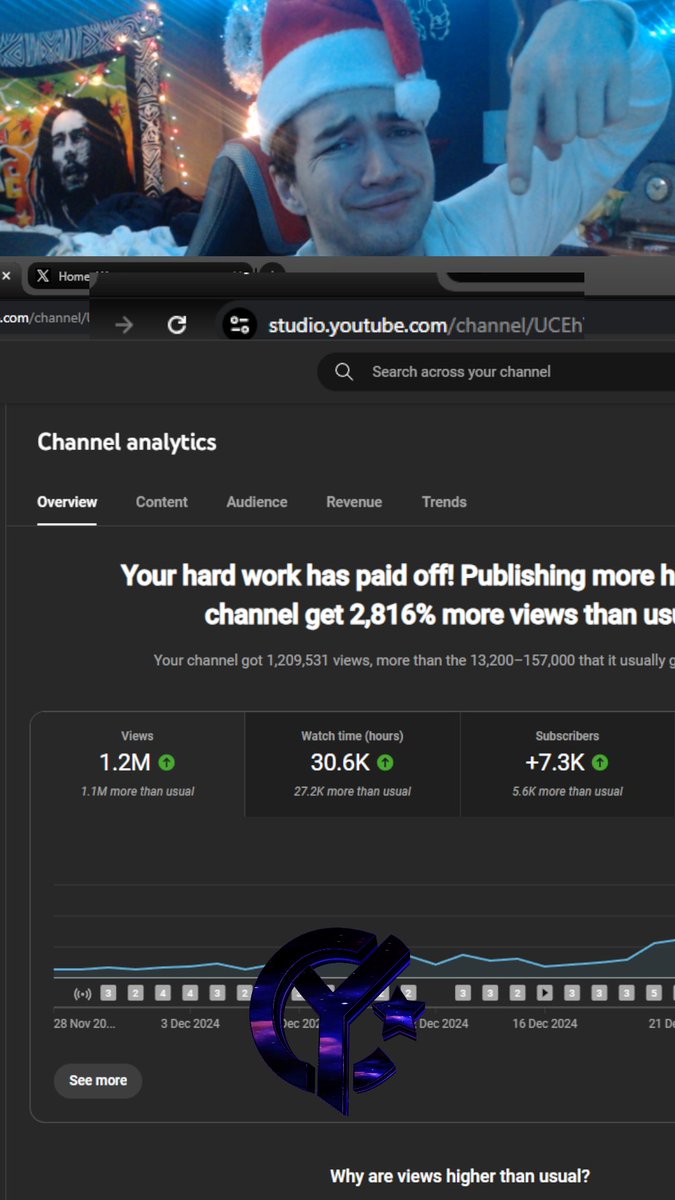Click the See more button
The image size is (675, 1200).
point(98,1081)
